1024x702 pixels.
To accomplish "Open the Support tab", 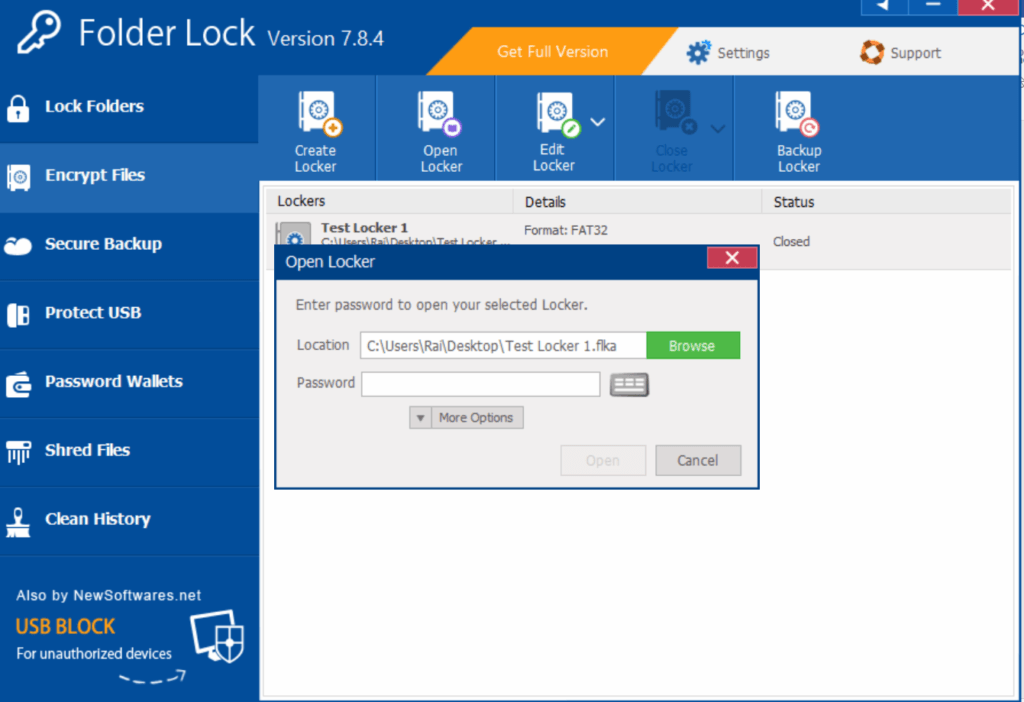I will pos(901,53).
